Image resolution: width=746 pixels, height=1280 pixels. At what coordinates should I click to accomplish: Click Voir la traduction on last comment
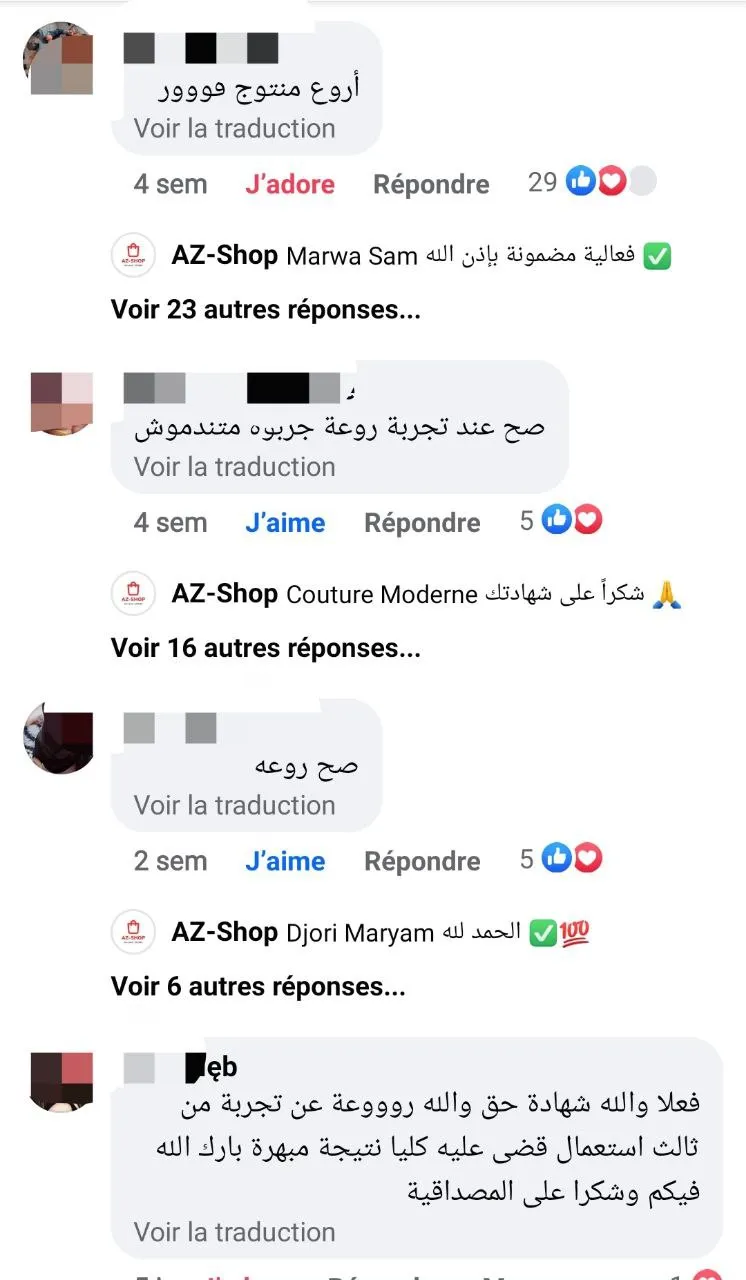[x=235, y=1232]
